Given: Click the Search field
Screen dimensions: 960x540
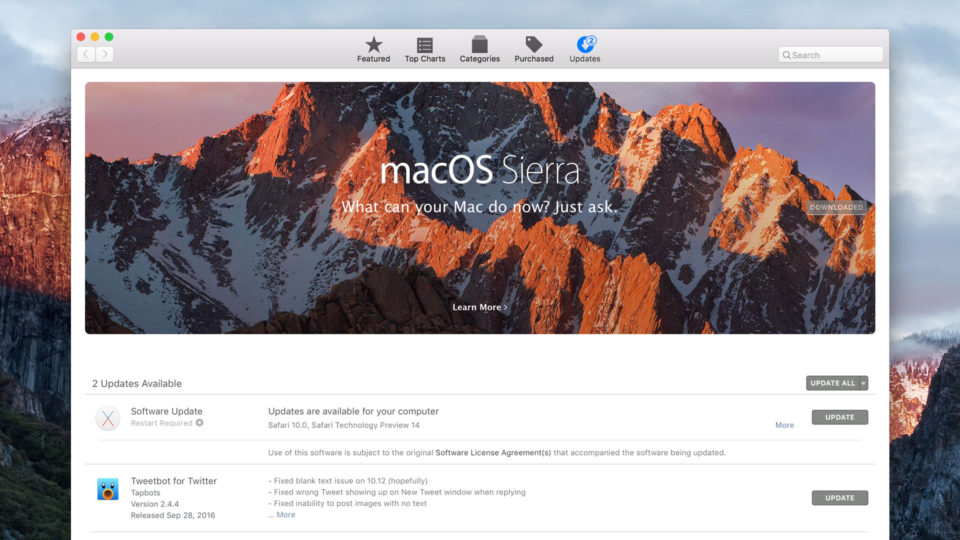Looking at the screenshot, I should (x=830, y=55).
